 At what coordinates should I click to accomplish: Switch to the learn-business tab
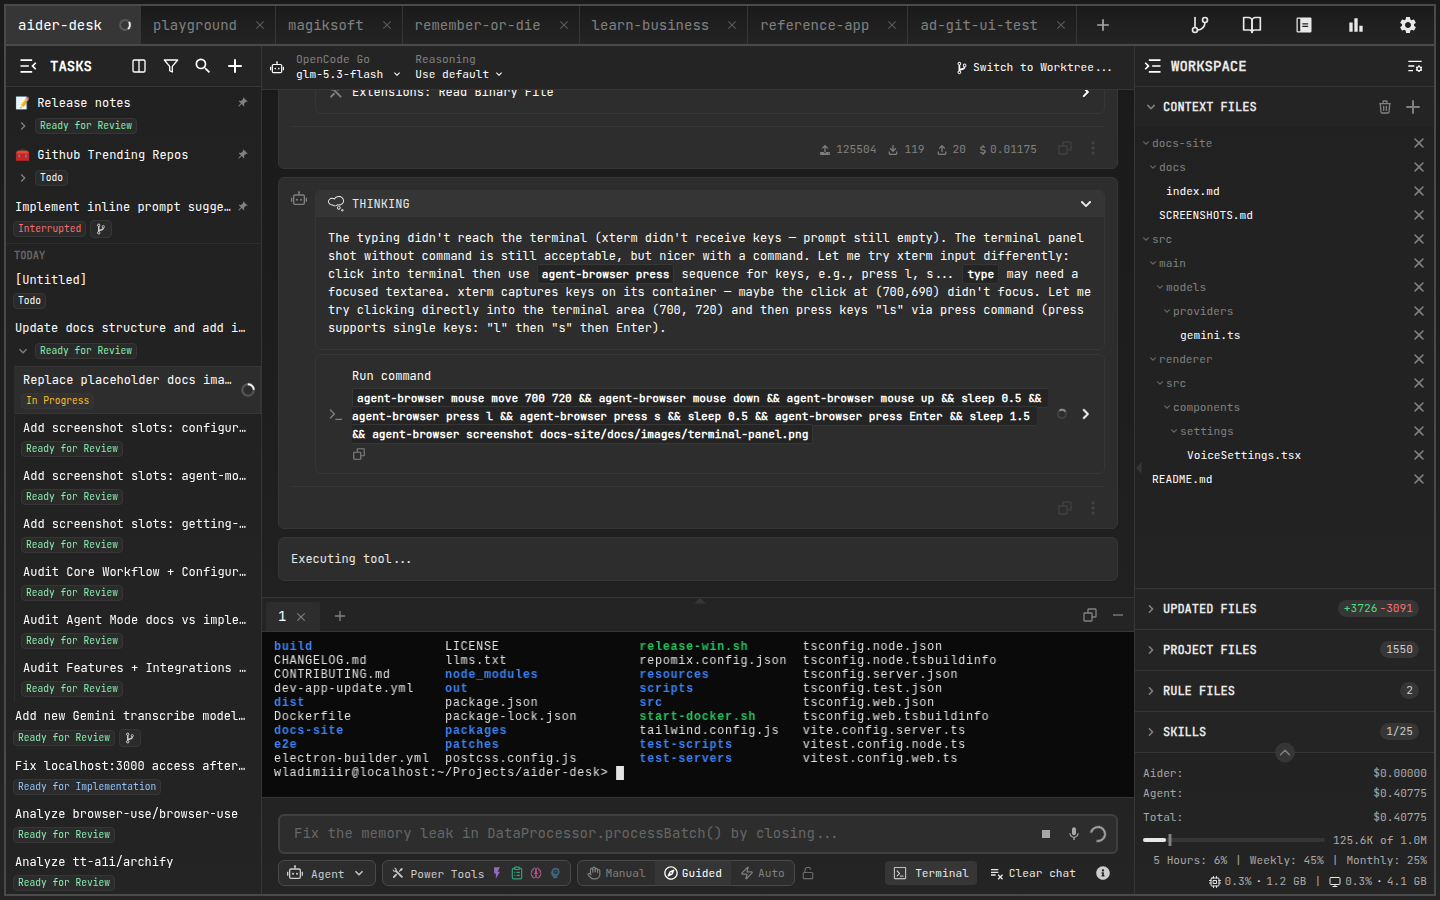pyautogui.click(x=650, y=25)
